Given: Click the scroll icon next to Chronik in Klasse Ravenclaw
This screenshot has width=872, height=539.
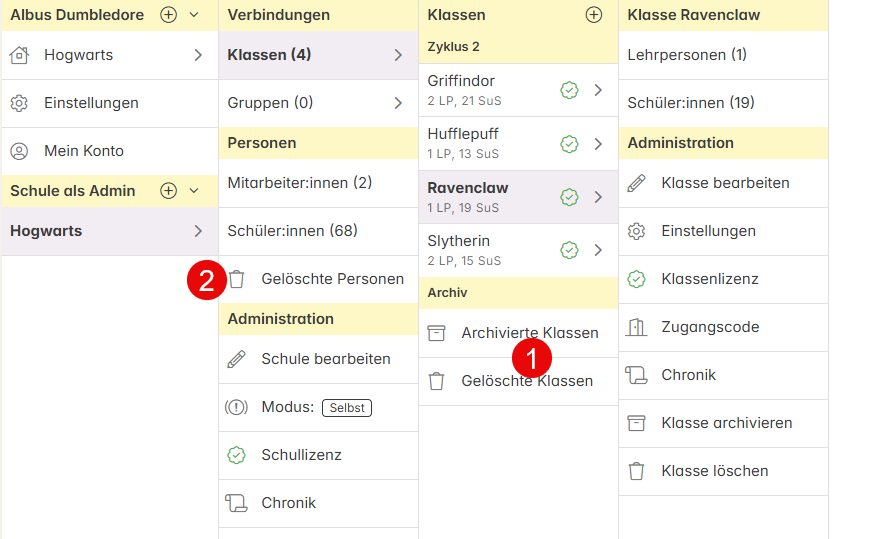Looking at the screenshot, I should pos(636,375).
